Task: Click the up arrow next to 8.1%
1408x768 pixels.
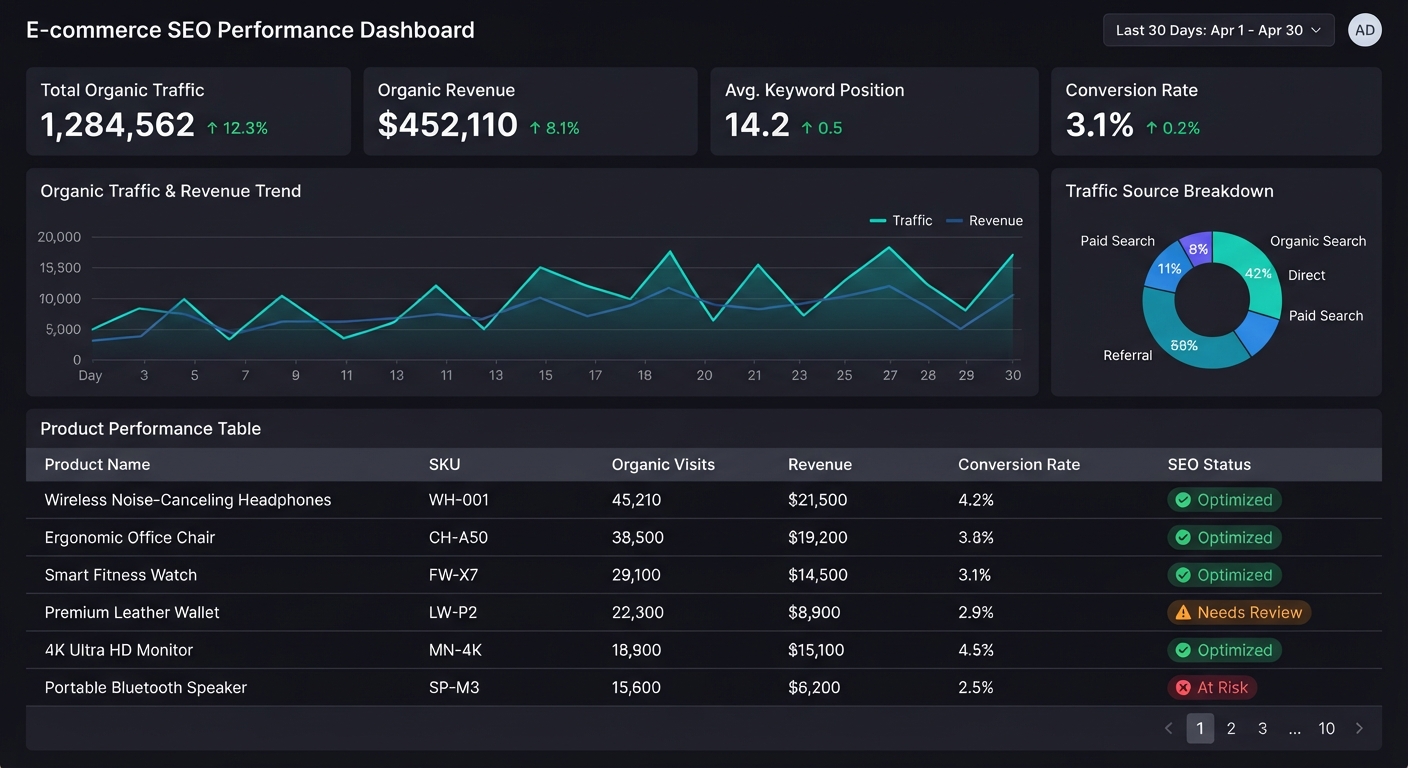Action: tap(535, 128)
